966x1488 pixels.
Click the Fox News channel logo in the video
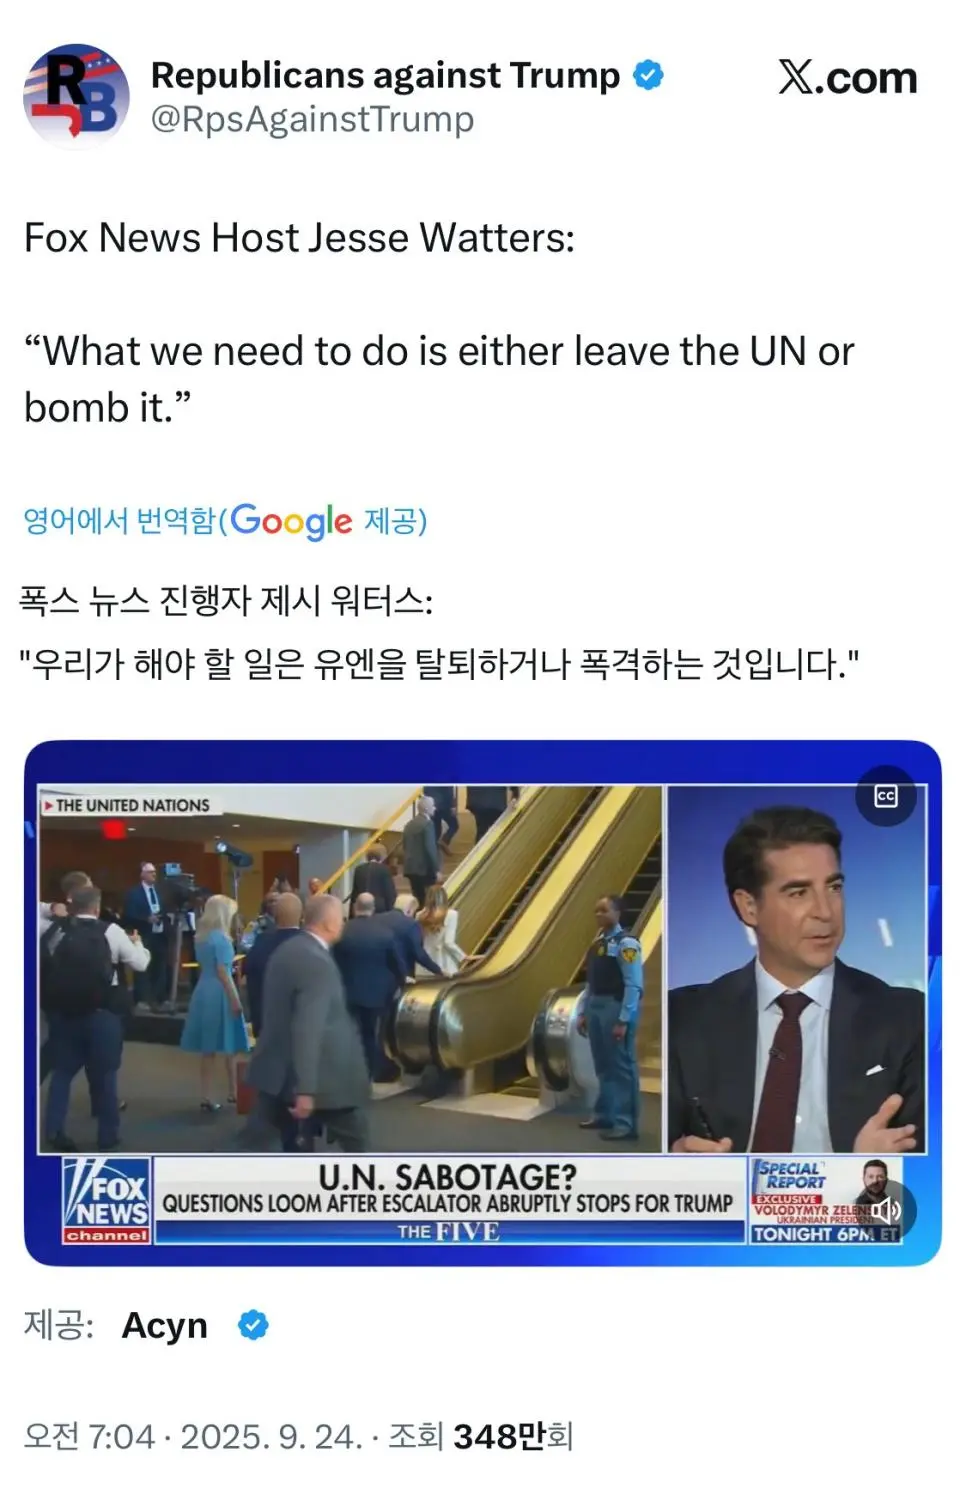[106, 1200]
